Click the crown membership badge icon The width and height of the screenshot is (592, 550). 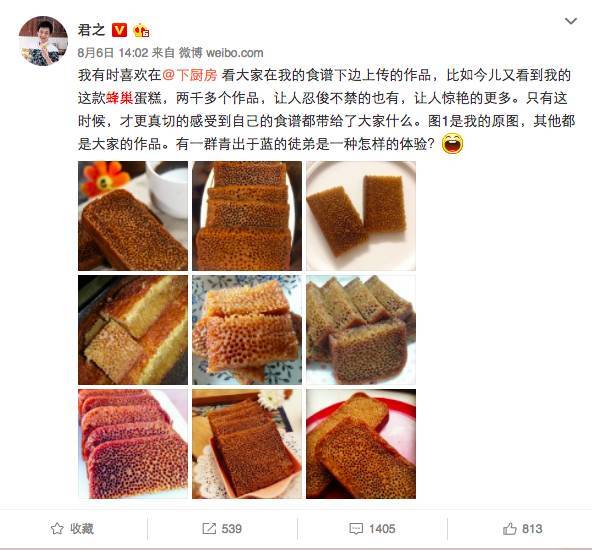tap(141, 30)
